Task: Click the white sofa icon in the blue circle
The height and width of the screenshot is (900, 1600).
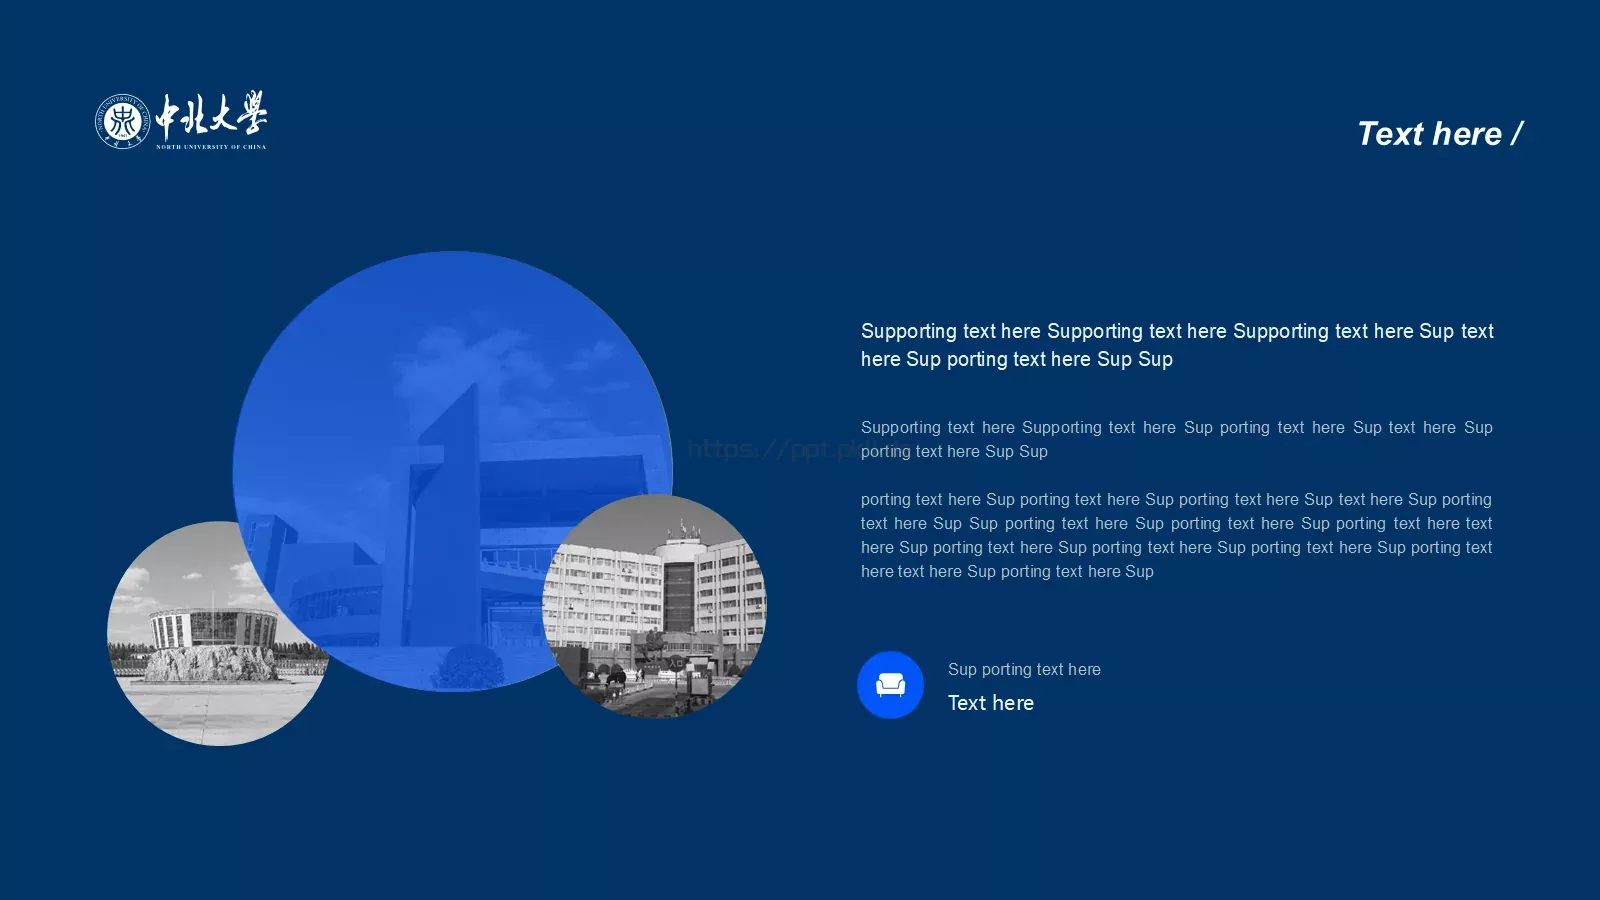Action: click(x=890, y=684)
